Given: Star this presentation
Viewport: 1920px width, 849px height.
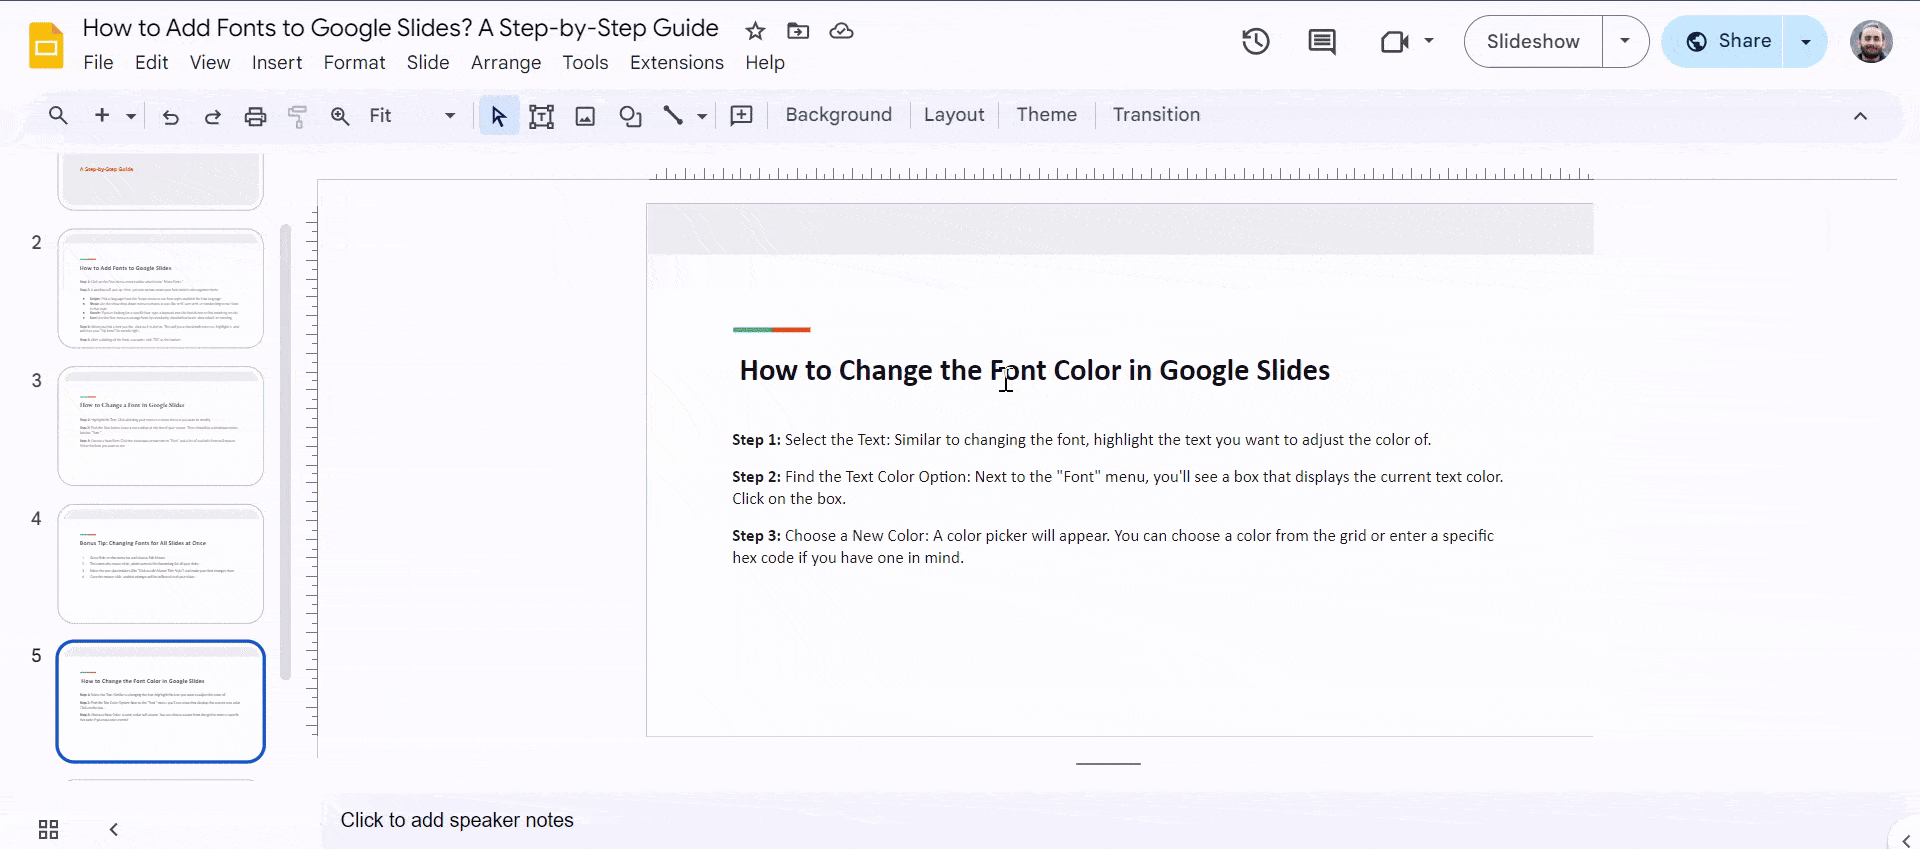Looking at the screenshot, I should (755, 31).
